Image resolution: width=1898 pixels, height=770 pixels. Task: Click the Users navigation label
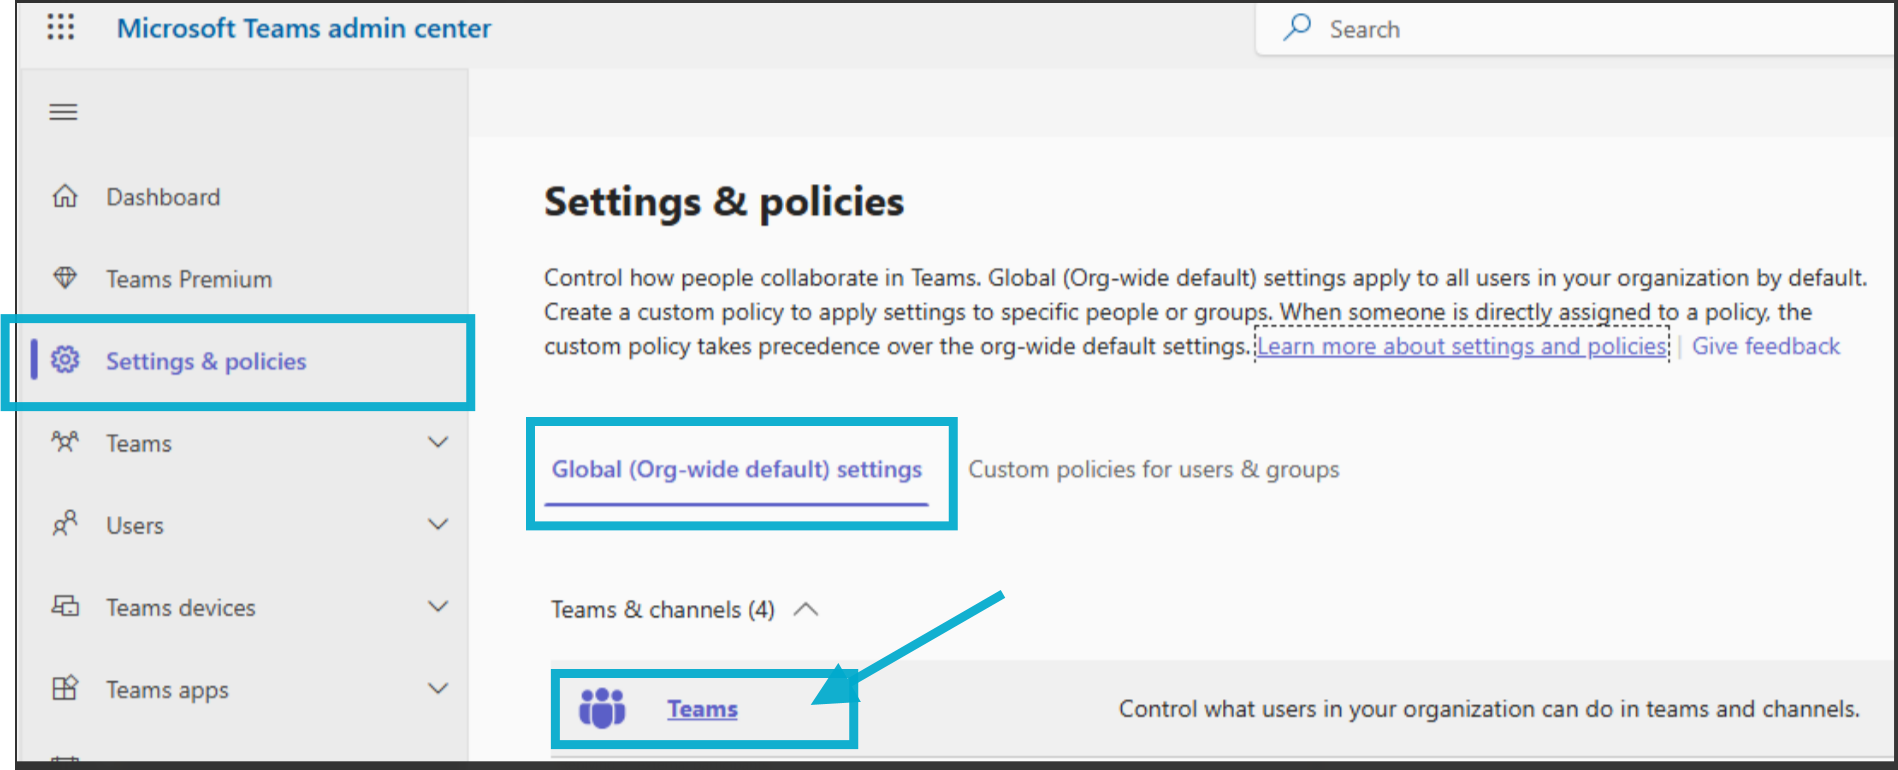135,525
